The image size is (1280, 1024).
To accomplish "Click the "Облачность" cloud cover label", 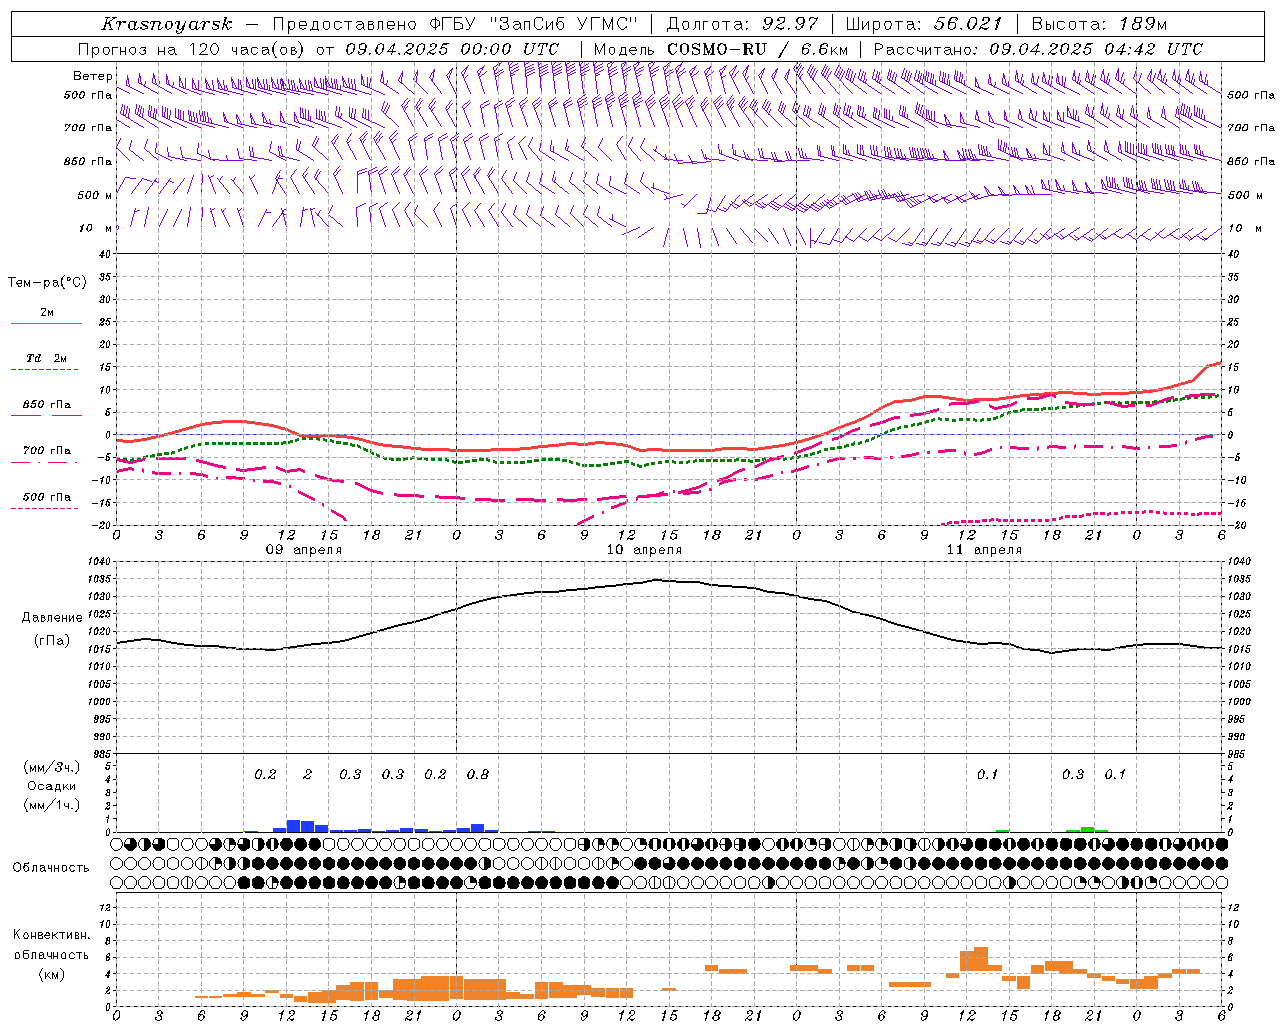I will point(51,867).
